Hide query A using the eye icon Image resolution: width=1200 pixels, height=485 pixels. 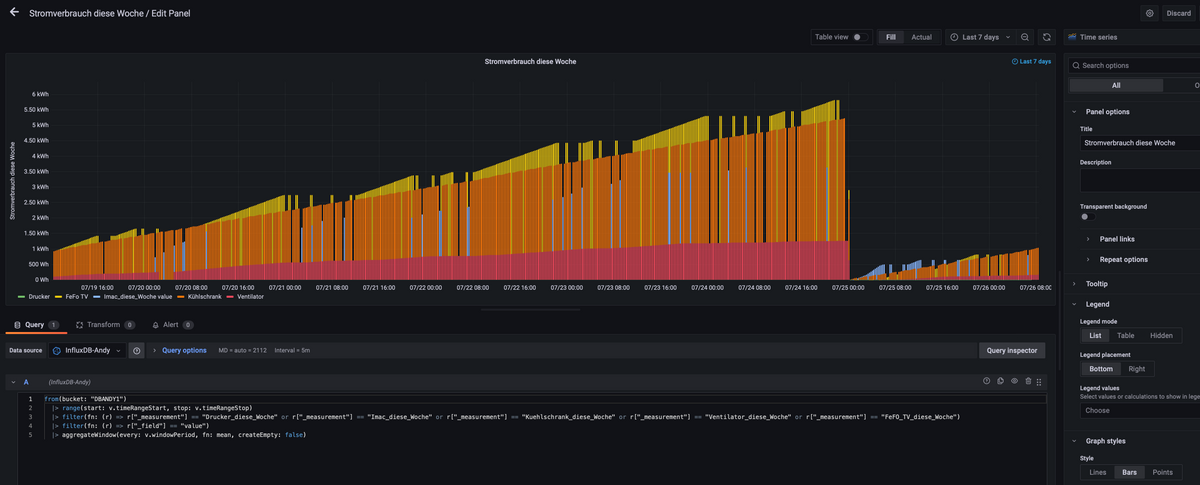1014,381
